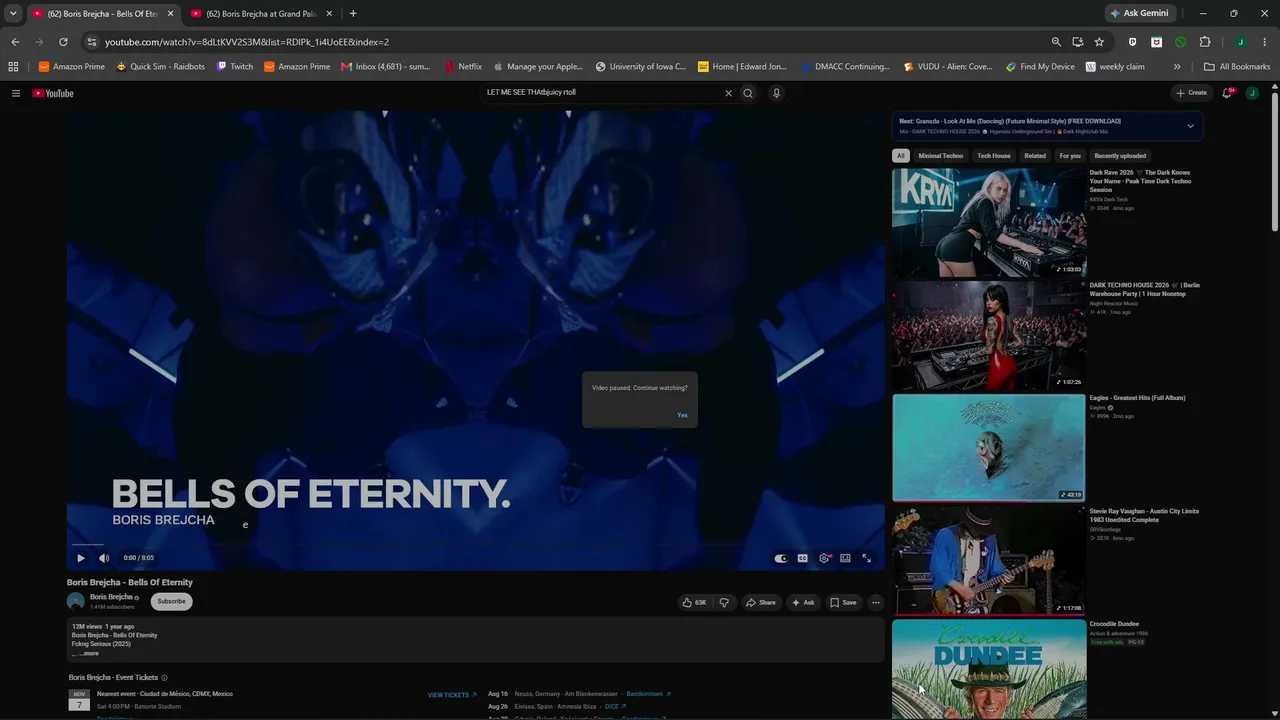The width and height of the screenshot is (1280, 720).
Task: Open the Netflix bookmark
Action: 463,67
